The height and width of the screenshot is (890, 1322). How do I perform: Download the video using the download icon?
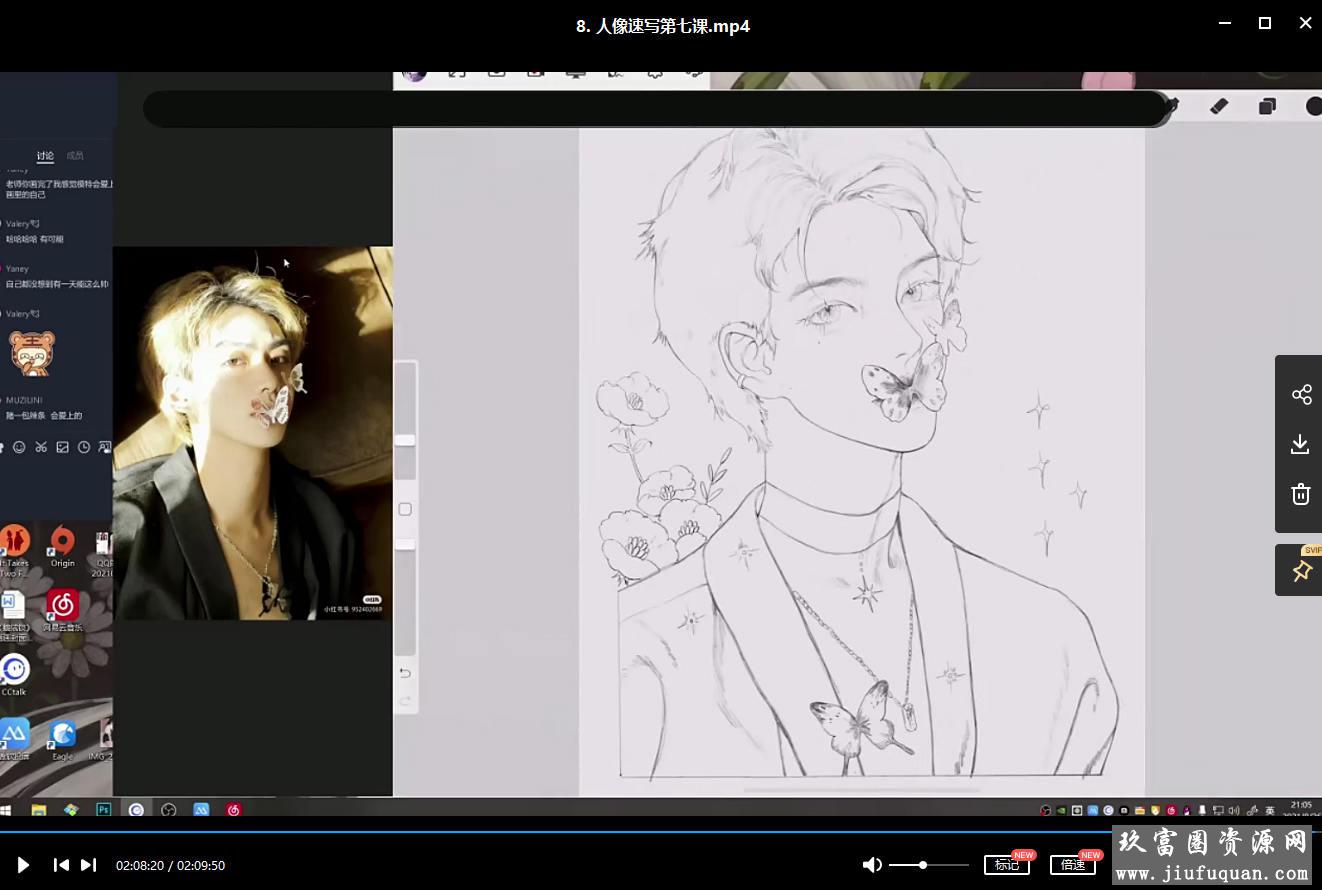(1300, 444)
